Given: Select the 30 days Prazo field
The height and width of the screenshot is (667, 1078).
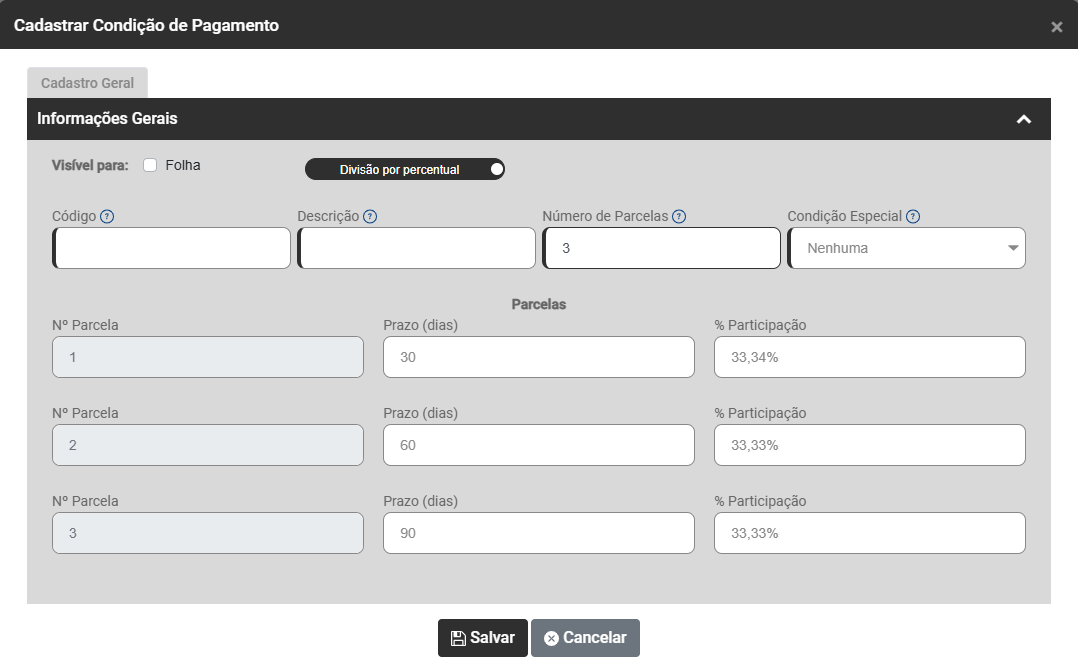Looking at the screenshot, I should click(x=538, y=357).
